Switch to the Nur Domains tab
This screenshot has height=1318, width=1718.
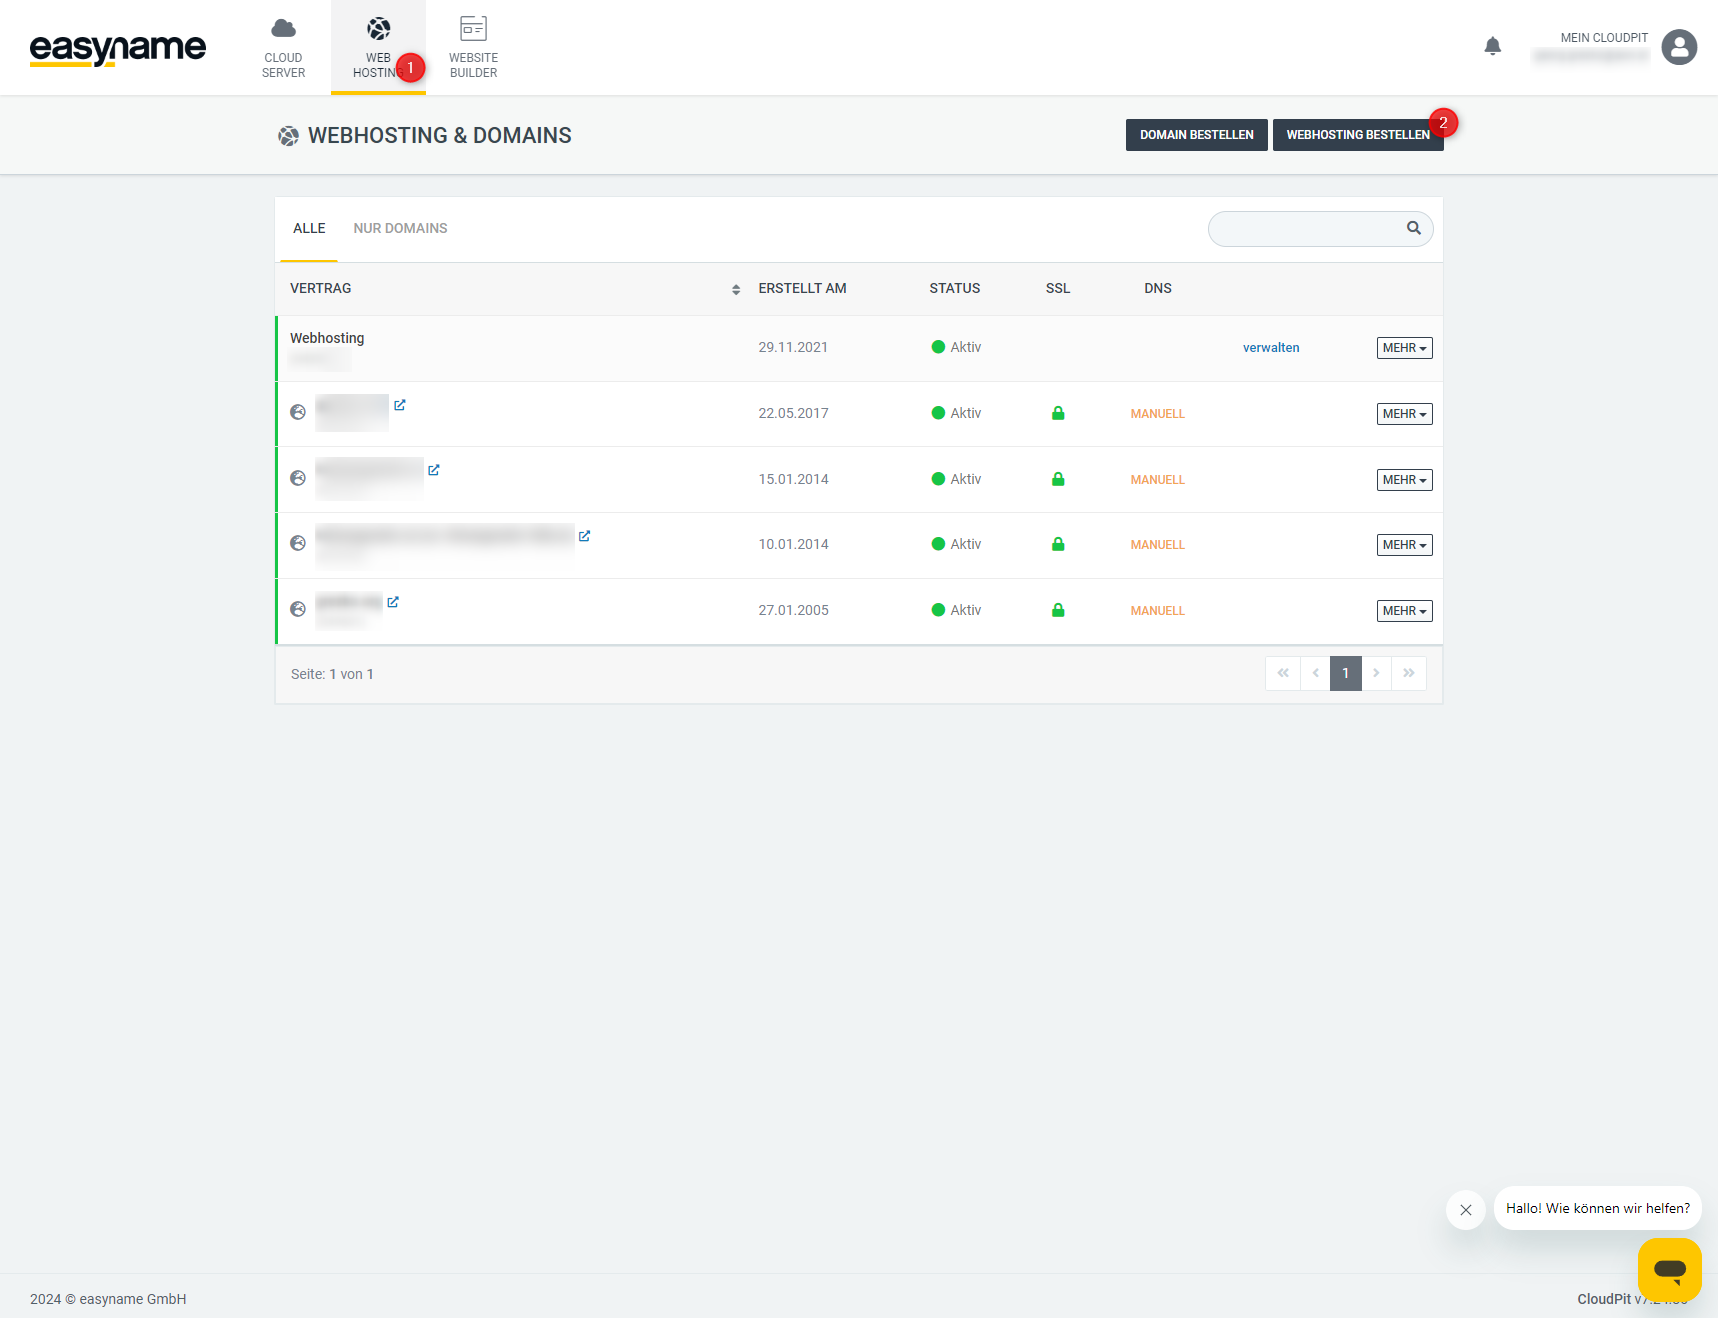[x=400, y=229]
